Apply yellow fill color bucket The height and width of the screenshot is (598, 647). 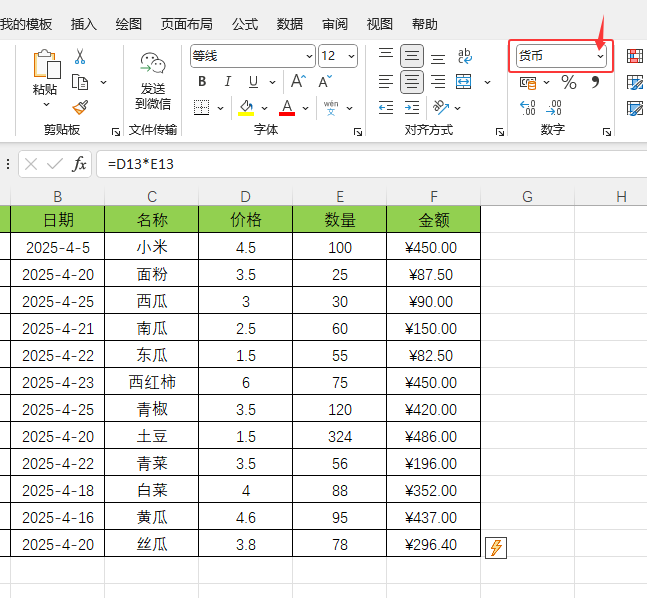(x=246, y=108)
